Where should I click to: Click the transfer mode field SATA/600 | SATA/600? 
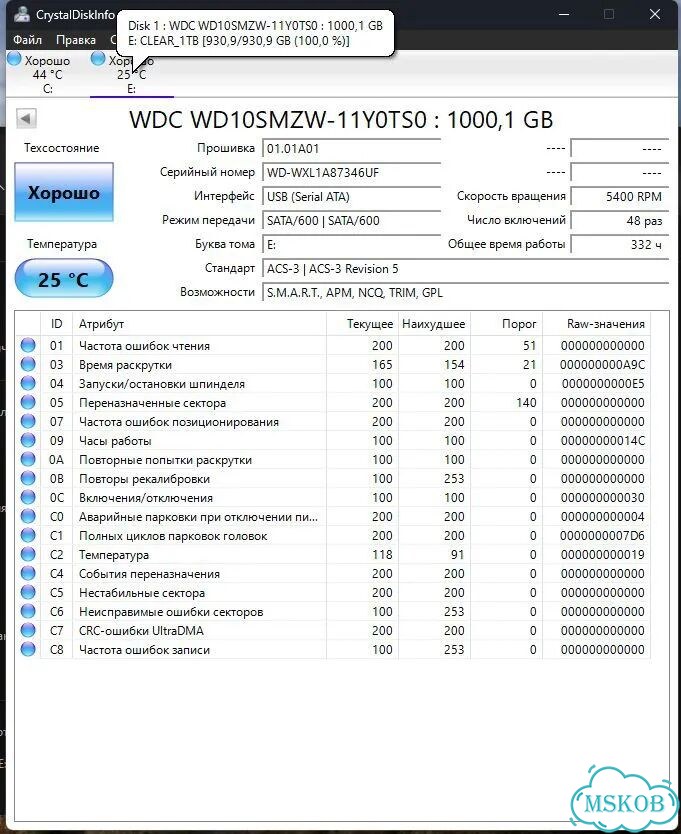(351, 220)
